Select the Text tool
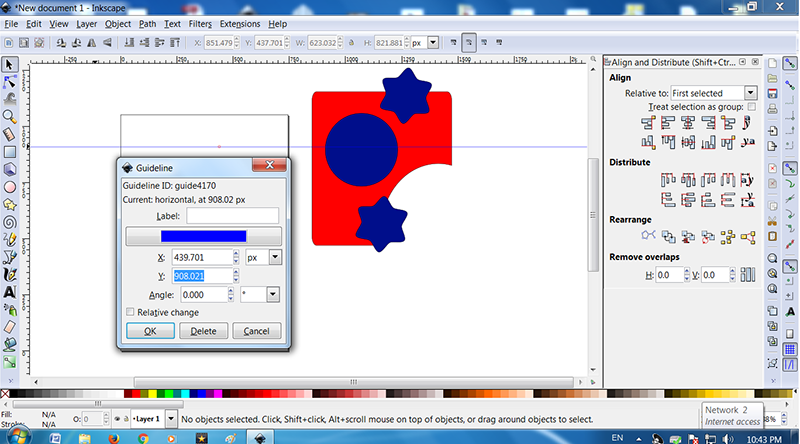Viewport: 800px width, 444px height. click(10, 292)
